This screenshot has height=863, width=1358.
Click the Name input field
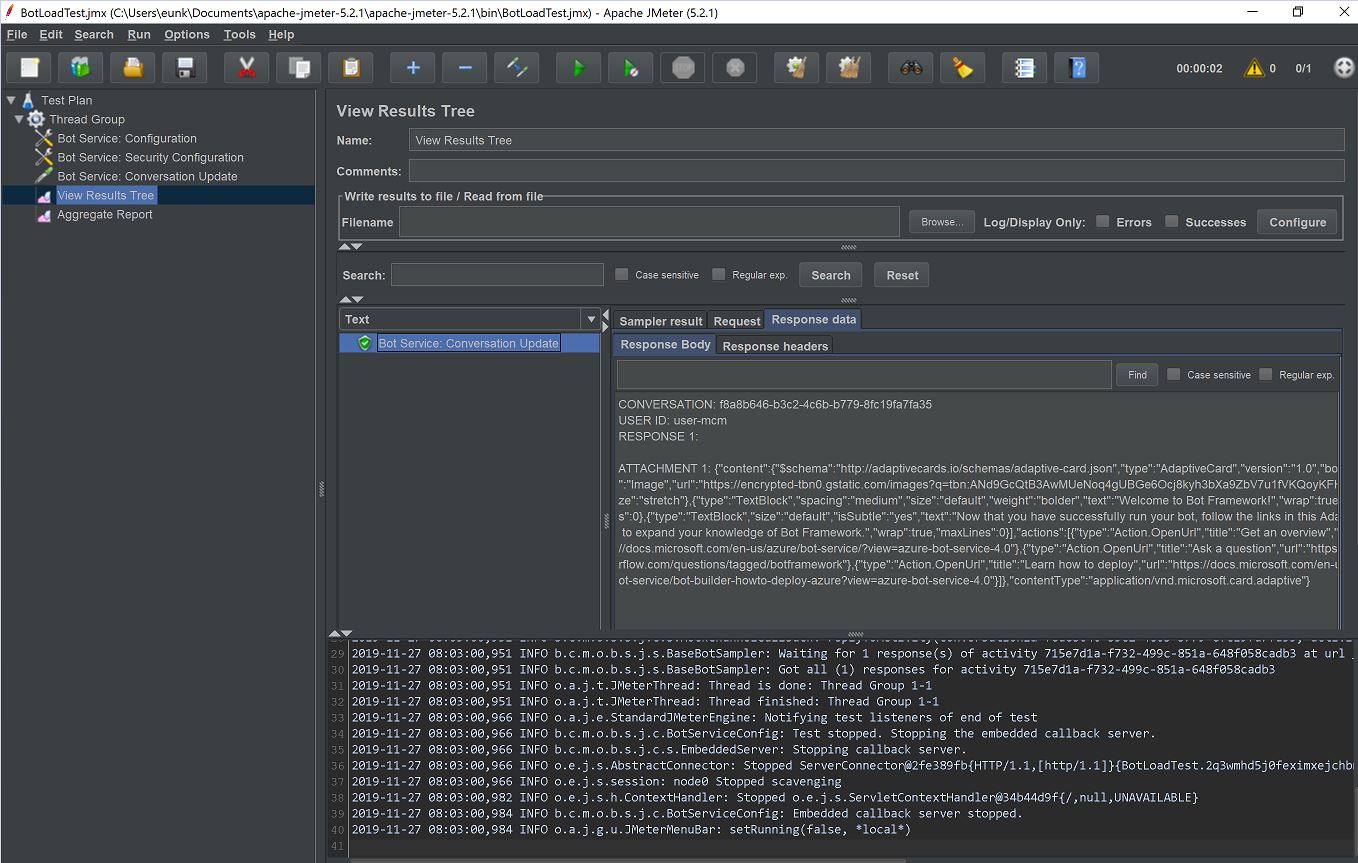[876, 140]
